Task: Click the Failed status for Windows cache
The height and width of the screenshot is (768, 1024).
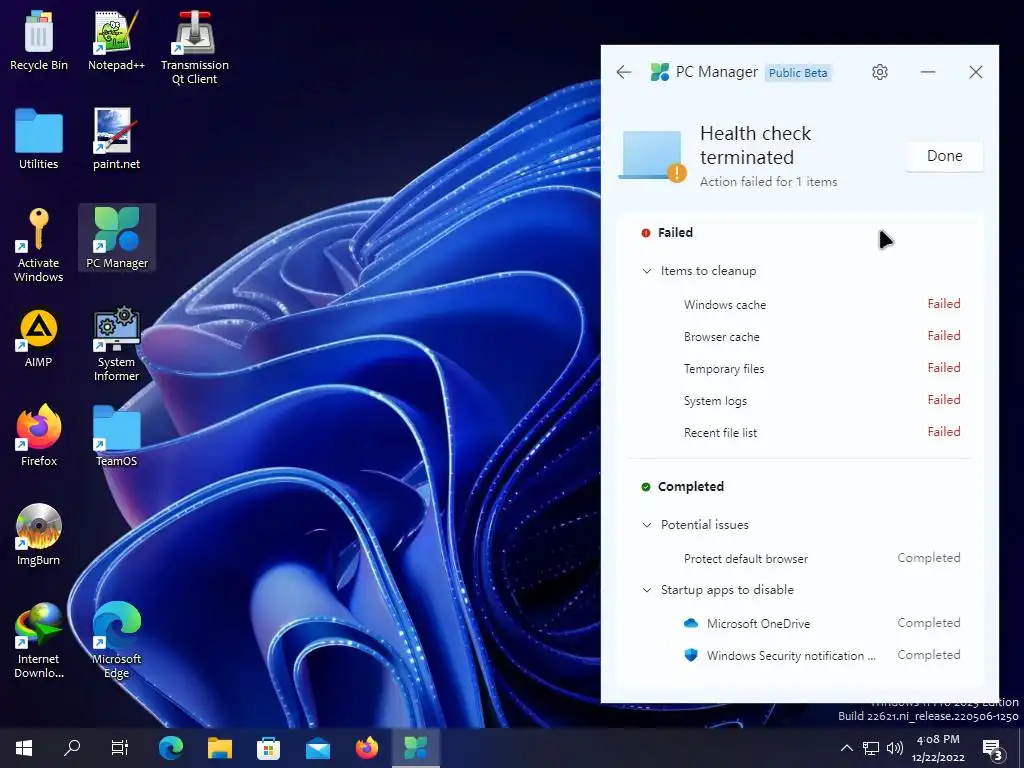Action: (x=944, y=304)
